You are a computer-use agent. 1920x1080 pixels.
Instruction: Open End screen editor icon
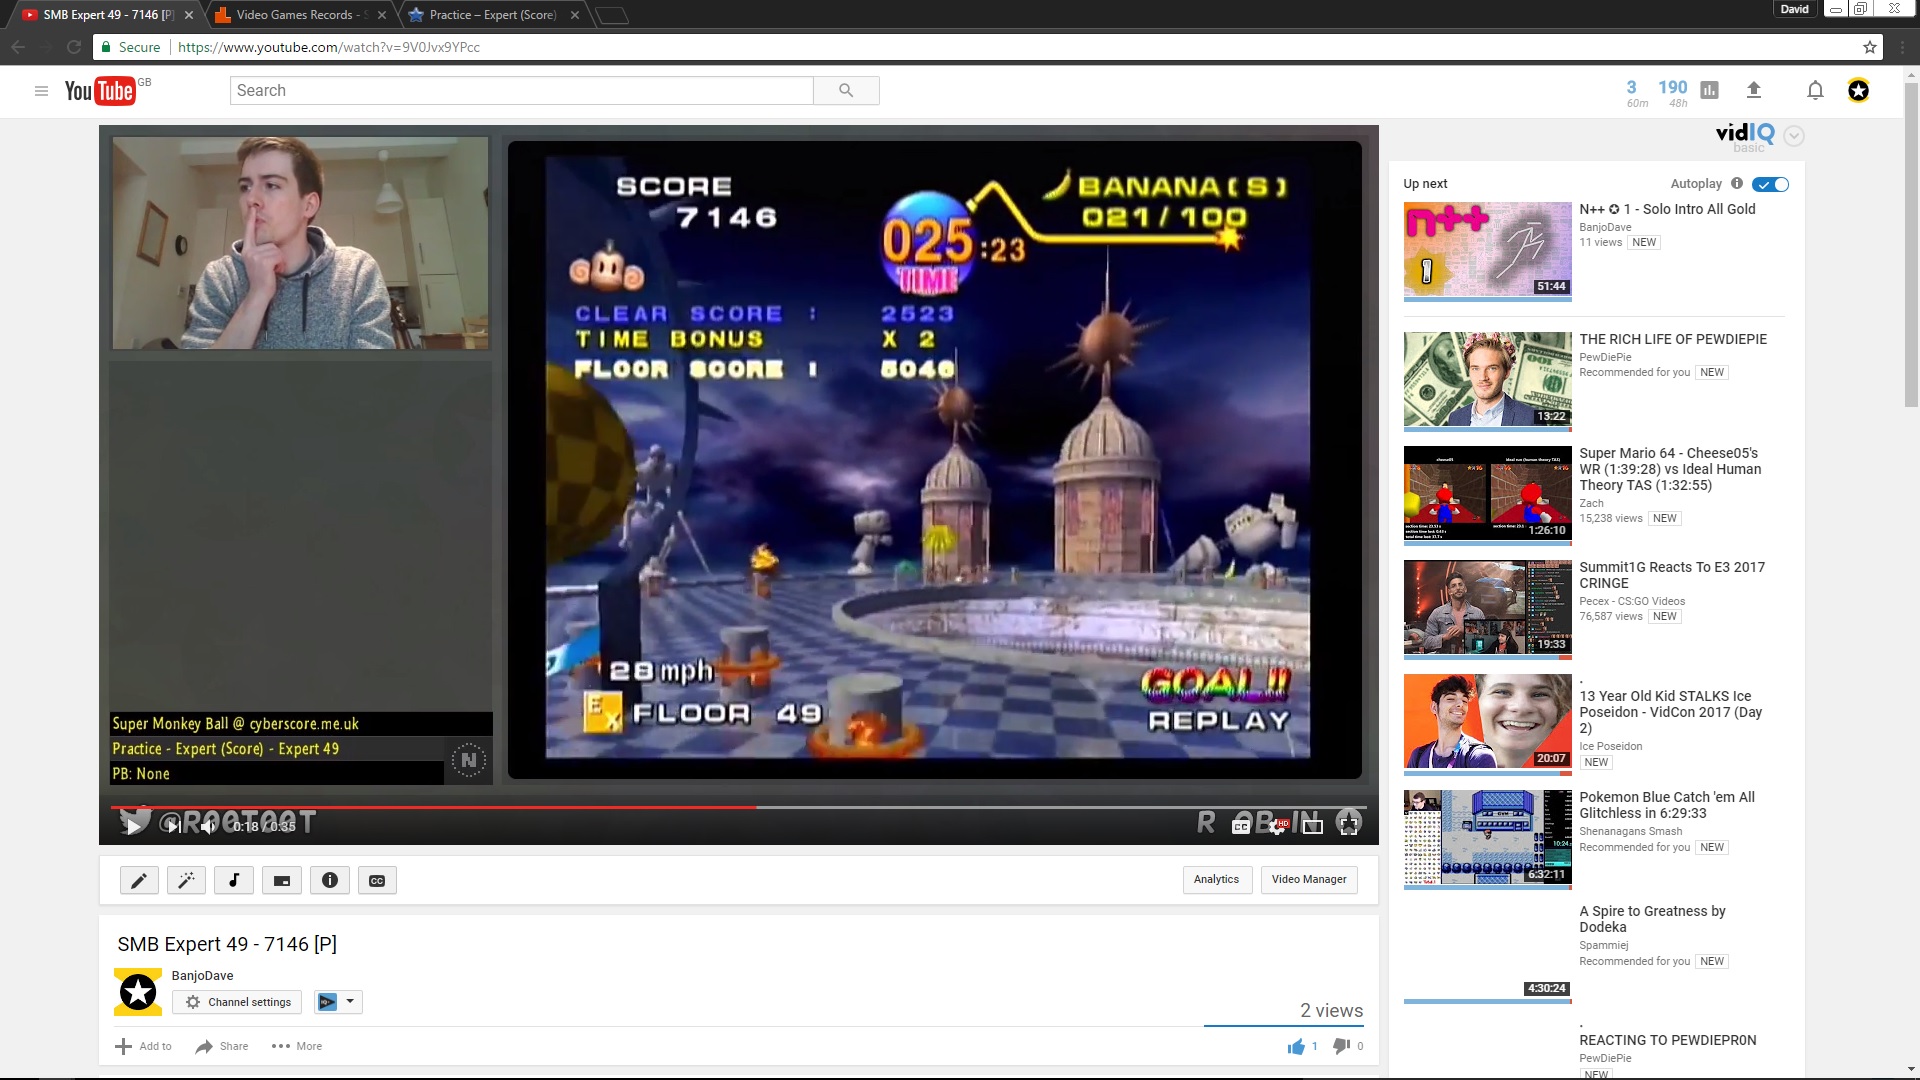click(x=282, y=880)
